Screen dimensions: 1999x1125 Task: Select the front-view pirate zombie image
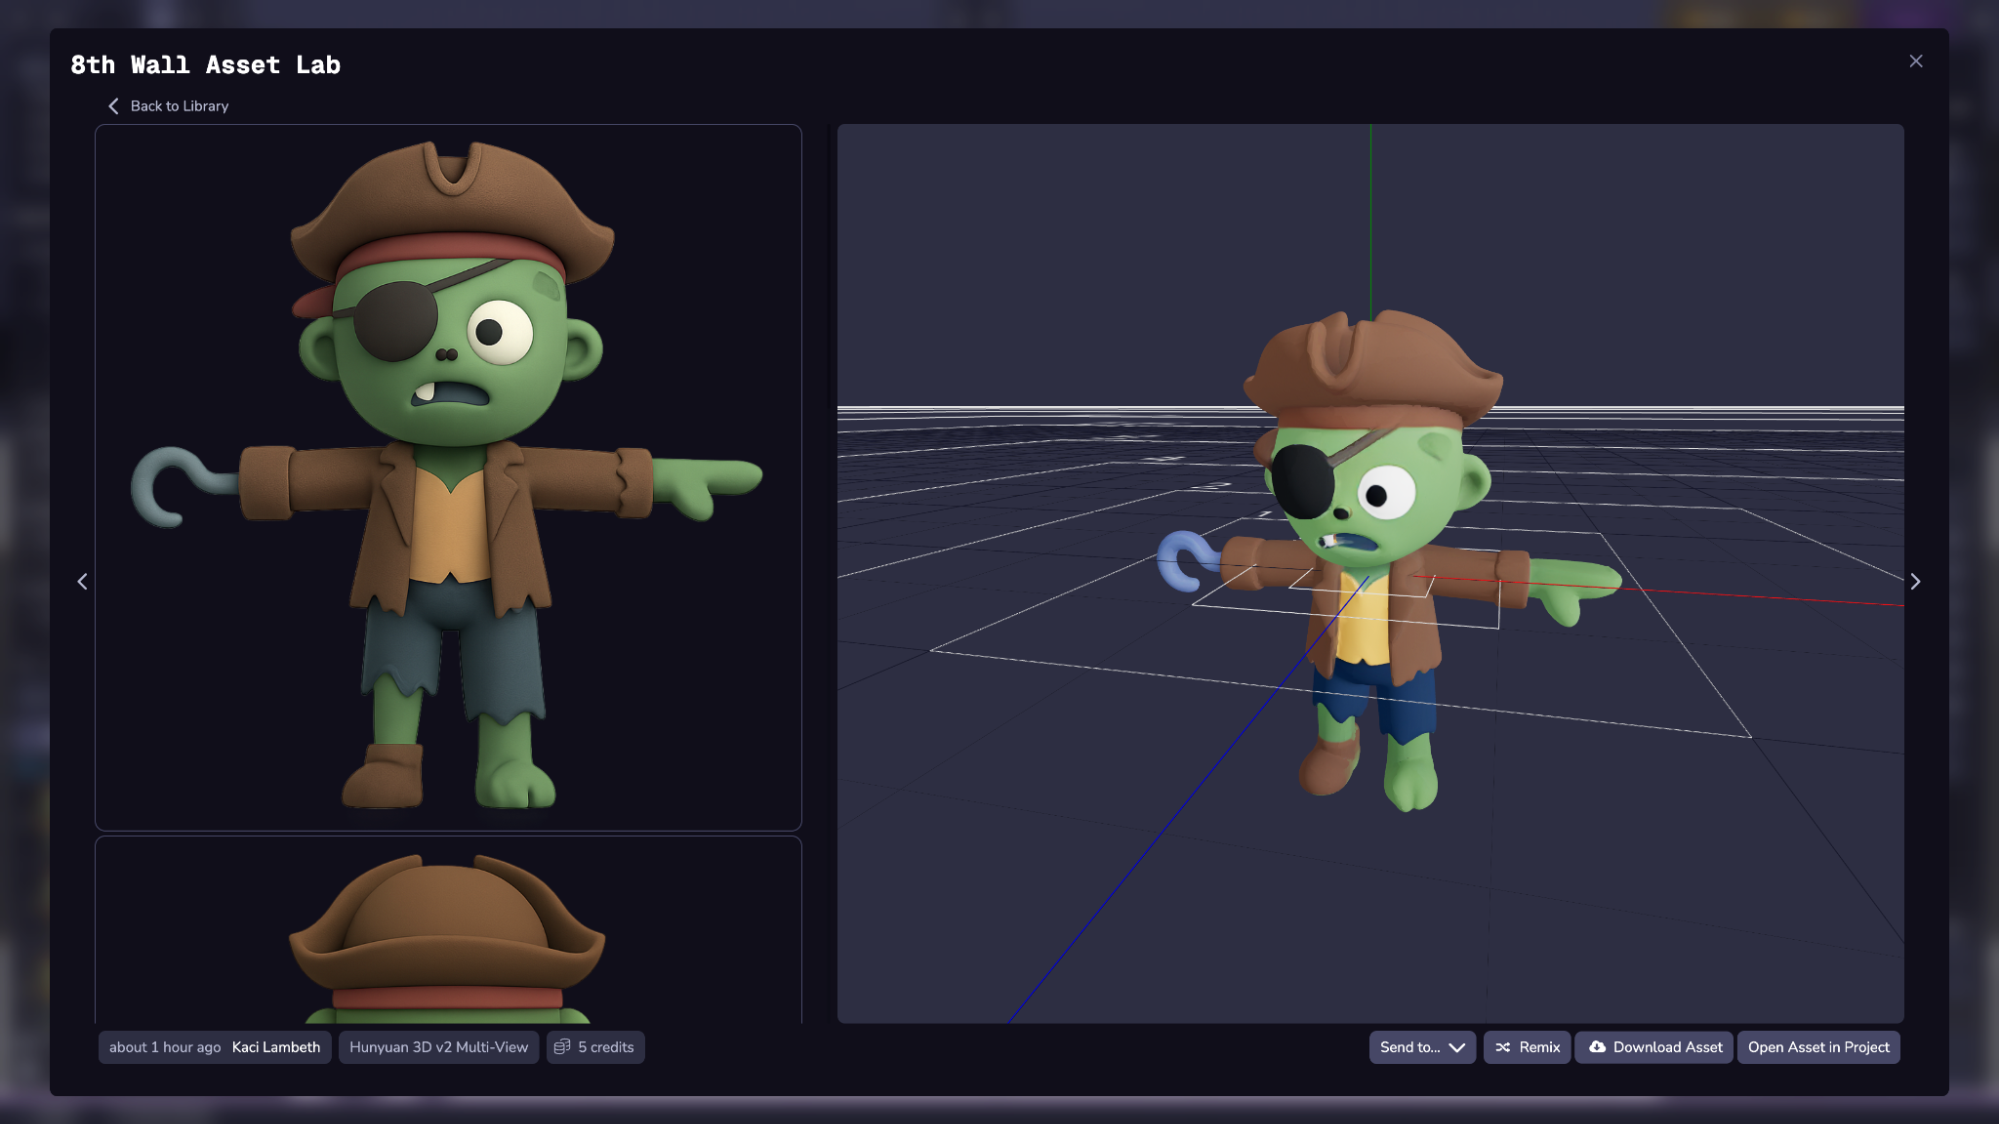click(448, 477)
